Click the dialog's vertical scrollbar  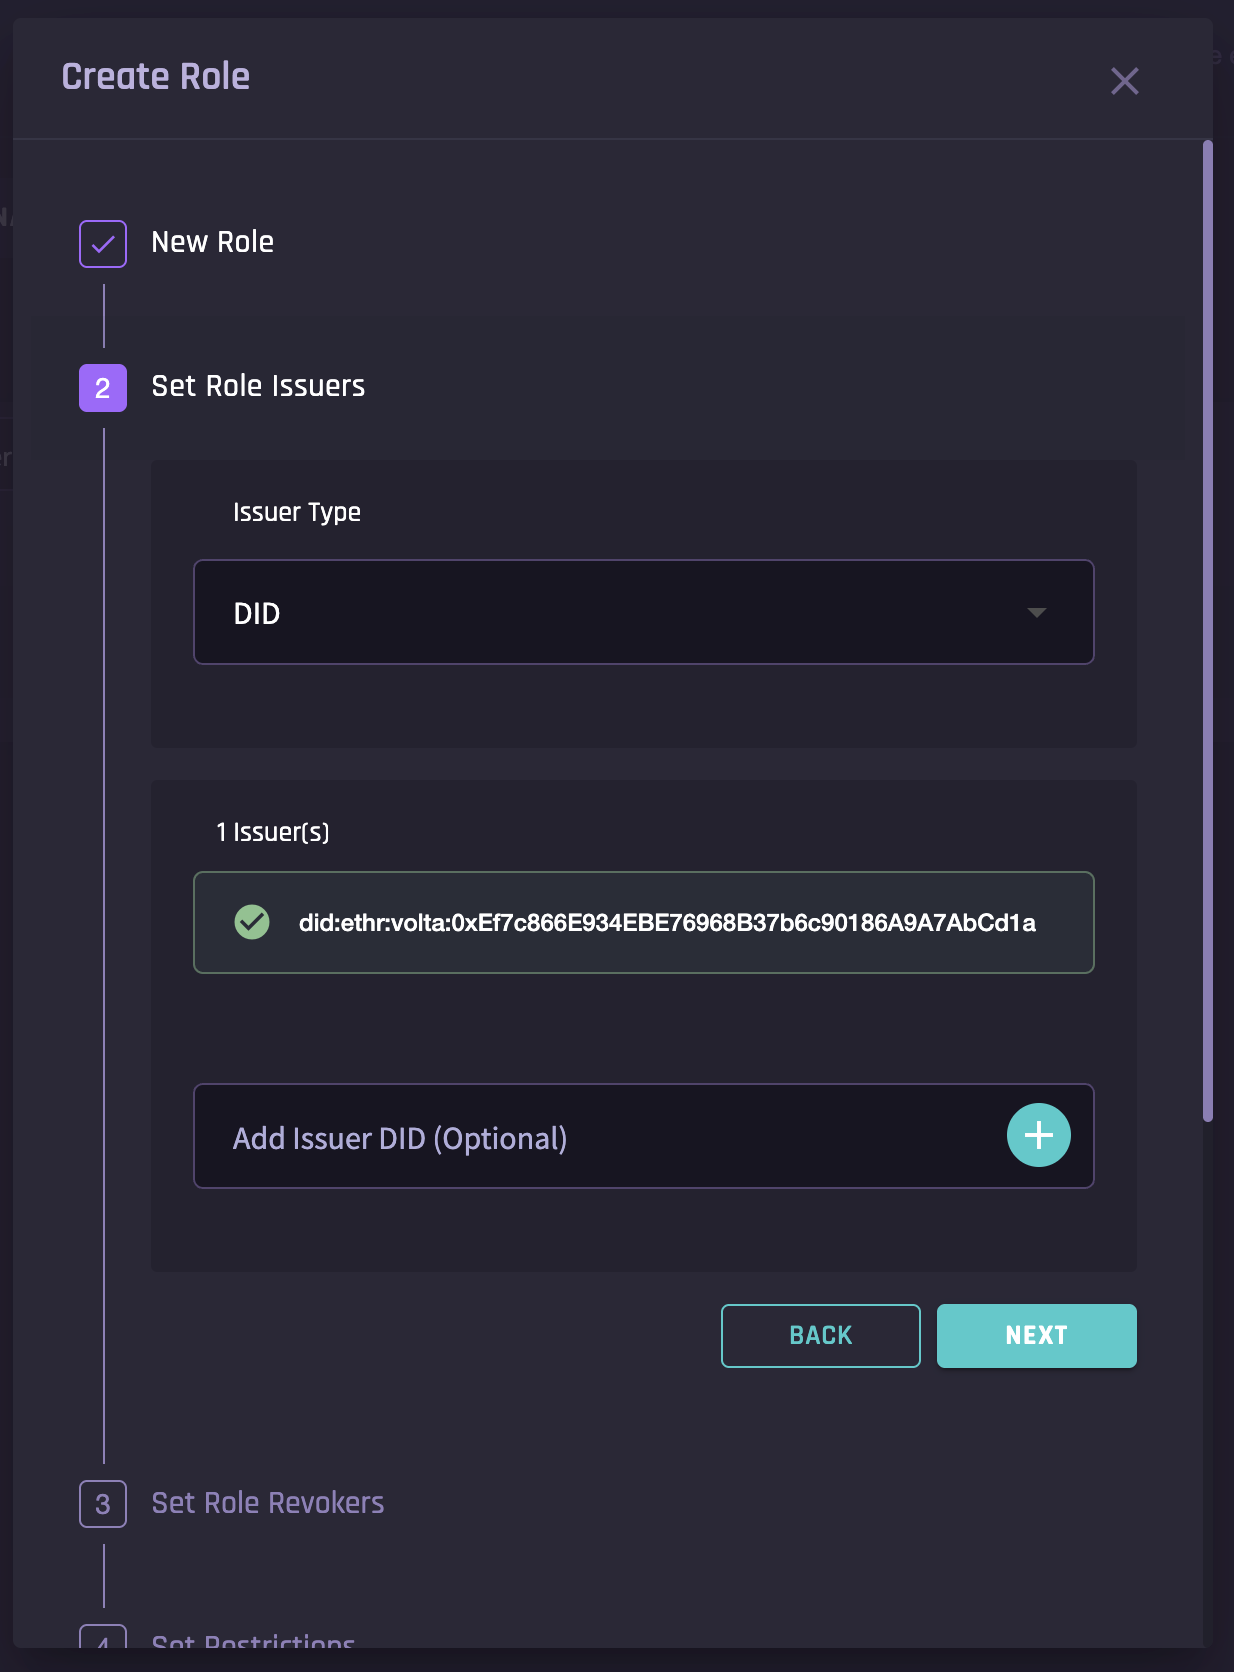point(1208,630)
